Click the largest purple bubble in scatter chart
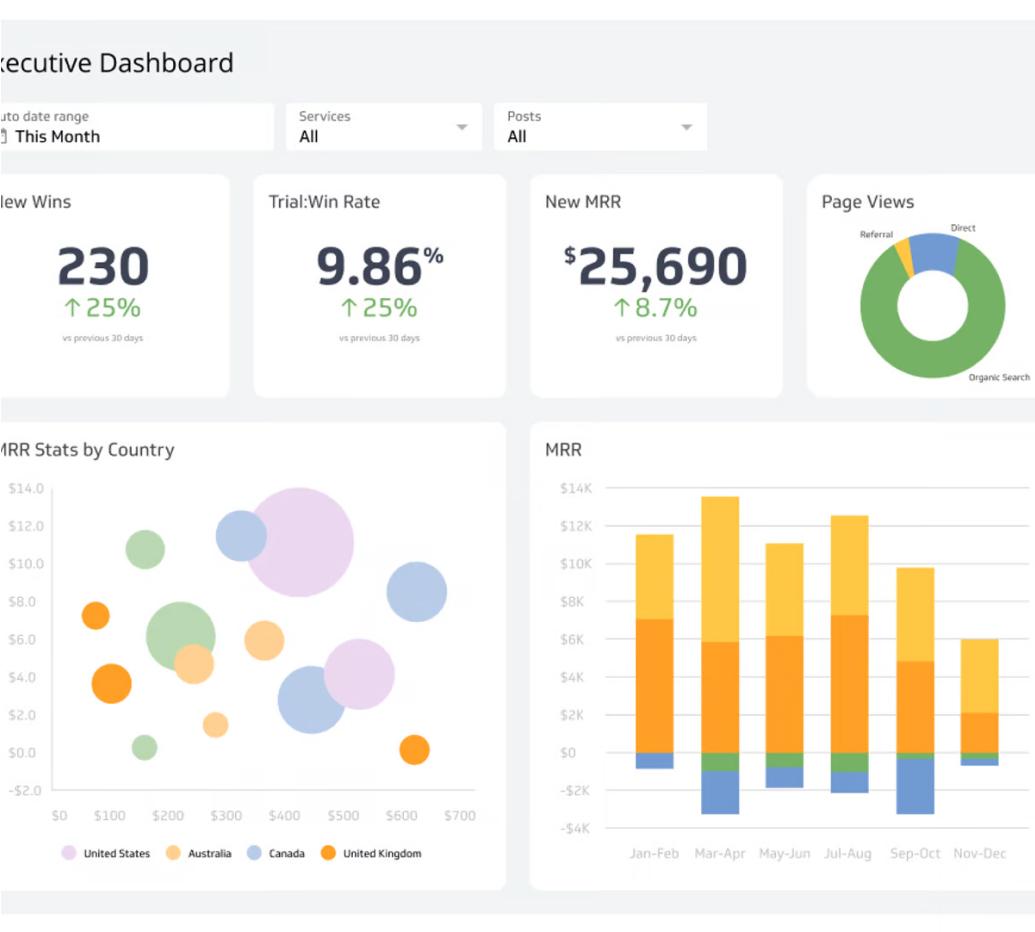The width and height of the screenshot is (1035, 932). [x=299, y=542]
